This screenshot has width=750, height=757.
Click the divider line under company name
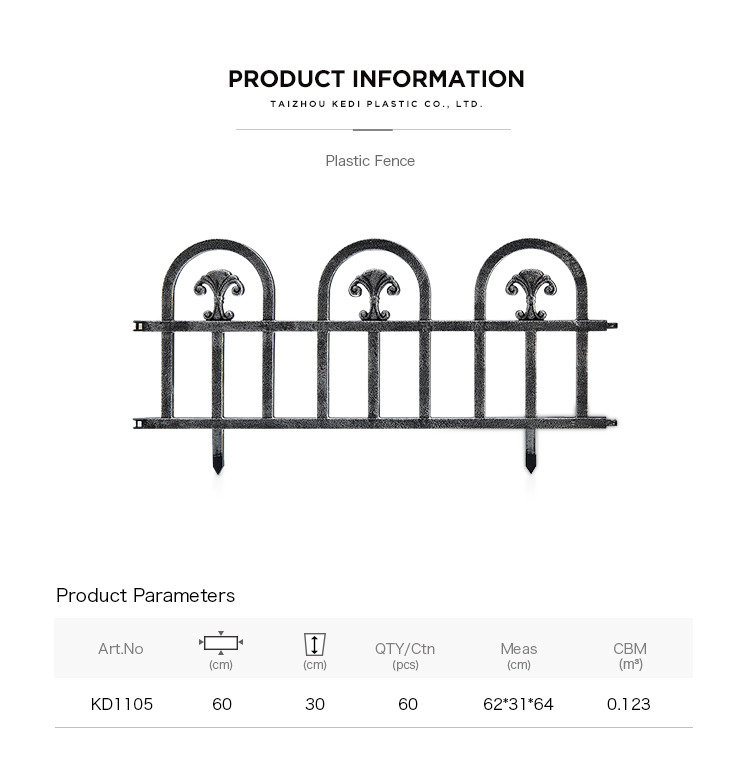(373, 129)
